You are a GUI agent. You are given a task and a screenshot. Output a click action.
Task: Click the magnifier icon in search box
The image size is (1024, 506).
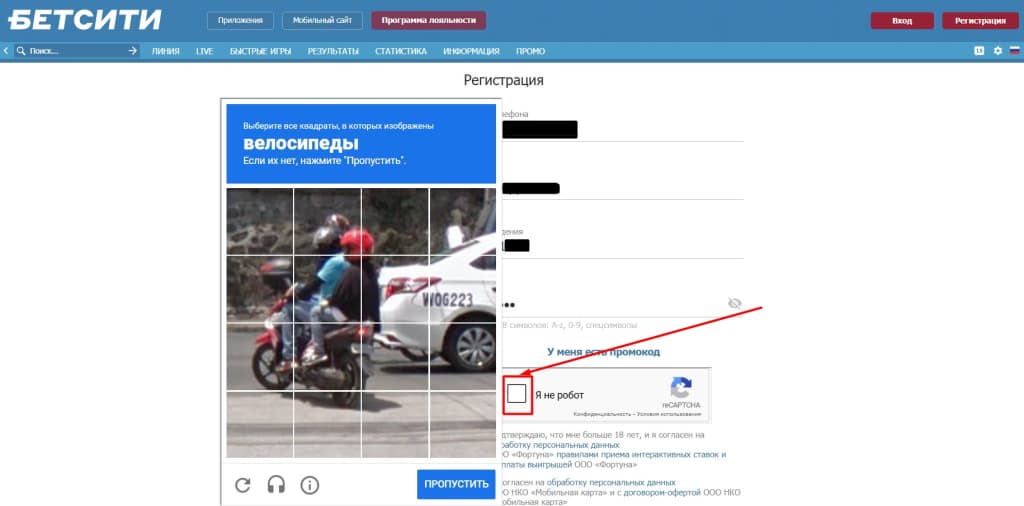click(21, 51)
